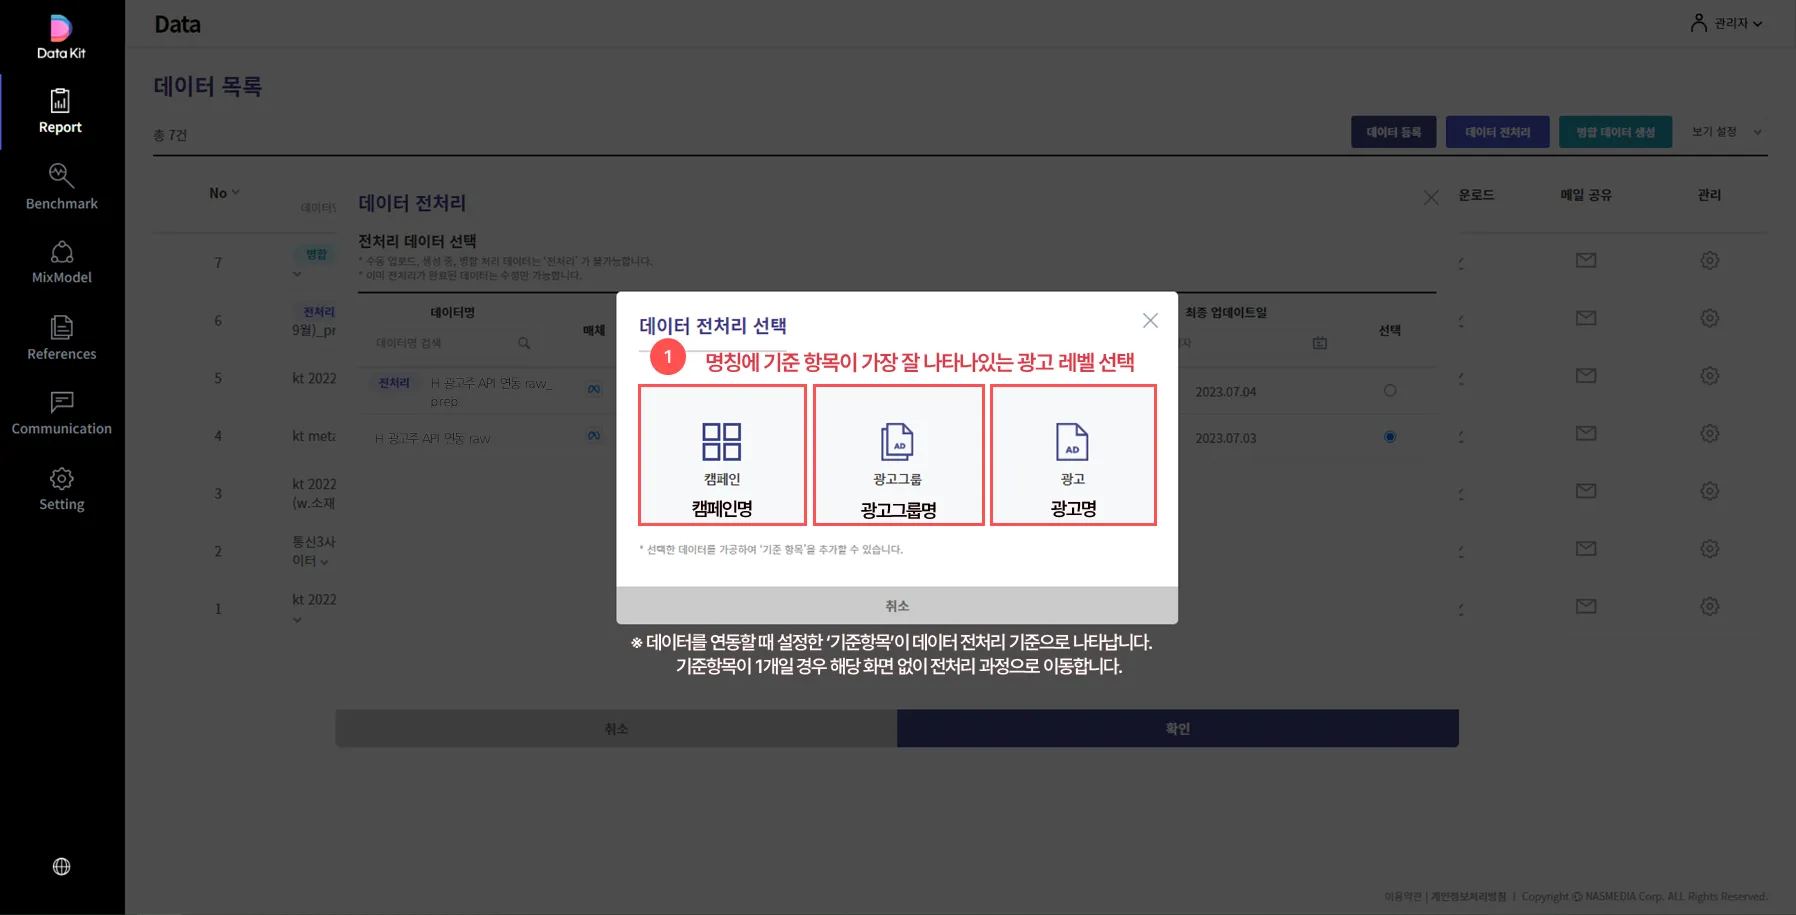Expand row 2 통신3사 chevron
Screen dimensions: 1796x915
(x=324, y=562)
